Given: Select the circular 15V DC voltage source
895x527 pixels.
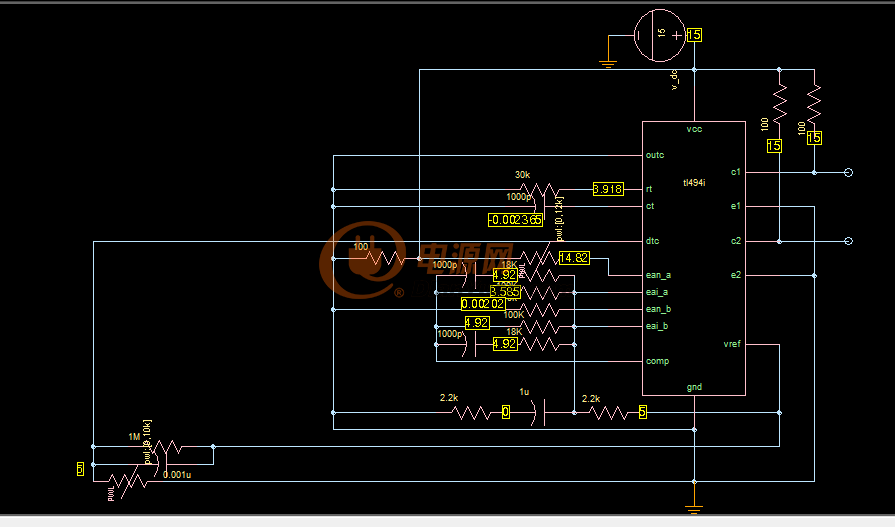Looking at the screenshot, I should click(x=660, y=35).
